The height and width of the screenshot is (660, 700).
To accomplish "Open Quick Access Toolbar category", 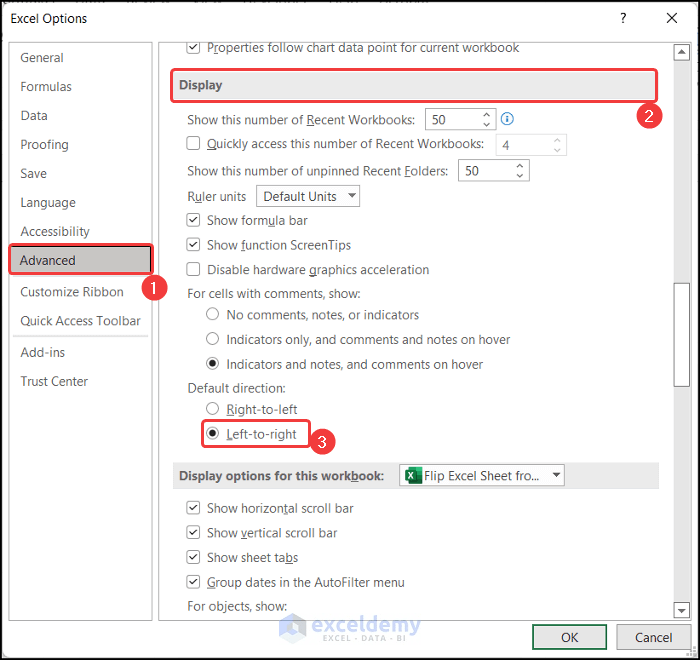I will click(x=80, y=321).
